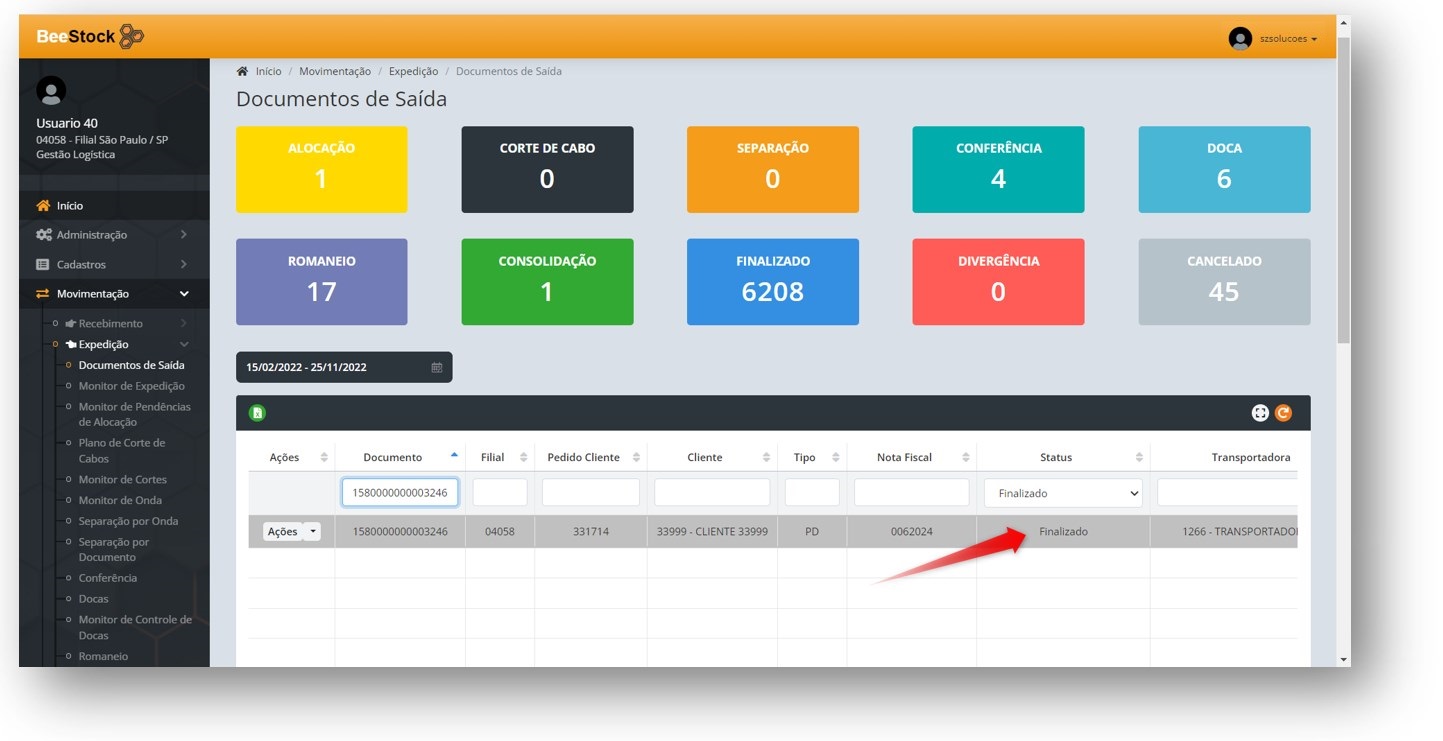Viewport: 1443px width, 741px height.
Task: Open calendar icon in date range field
Action: (x=436, y=367)
